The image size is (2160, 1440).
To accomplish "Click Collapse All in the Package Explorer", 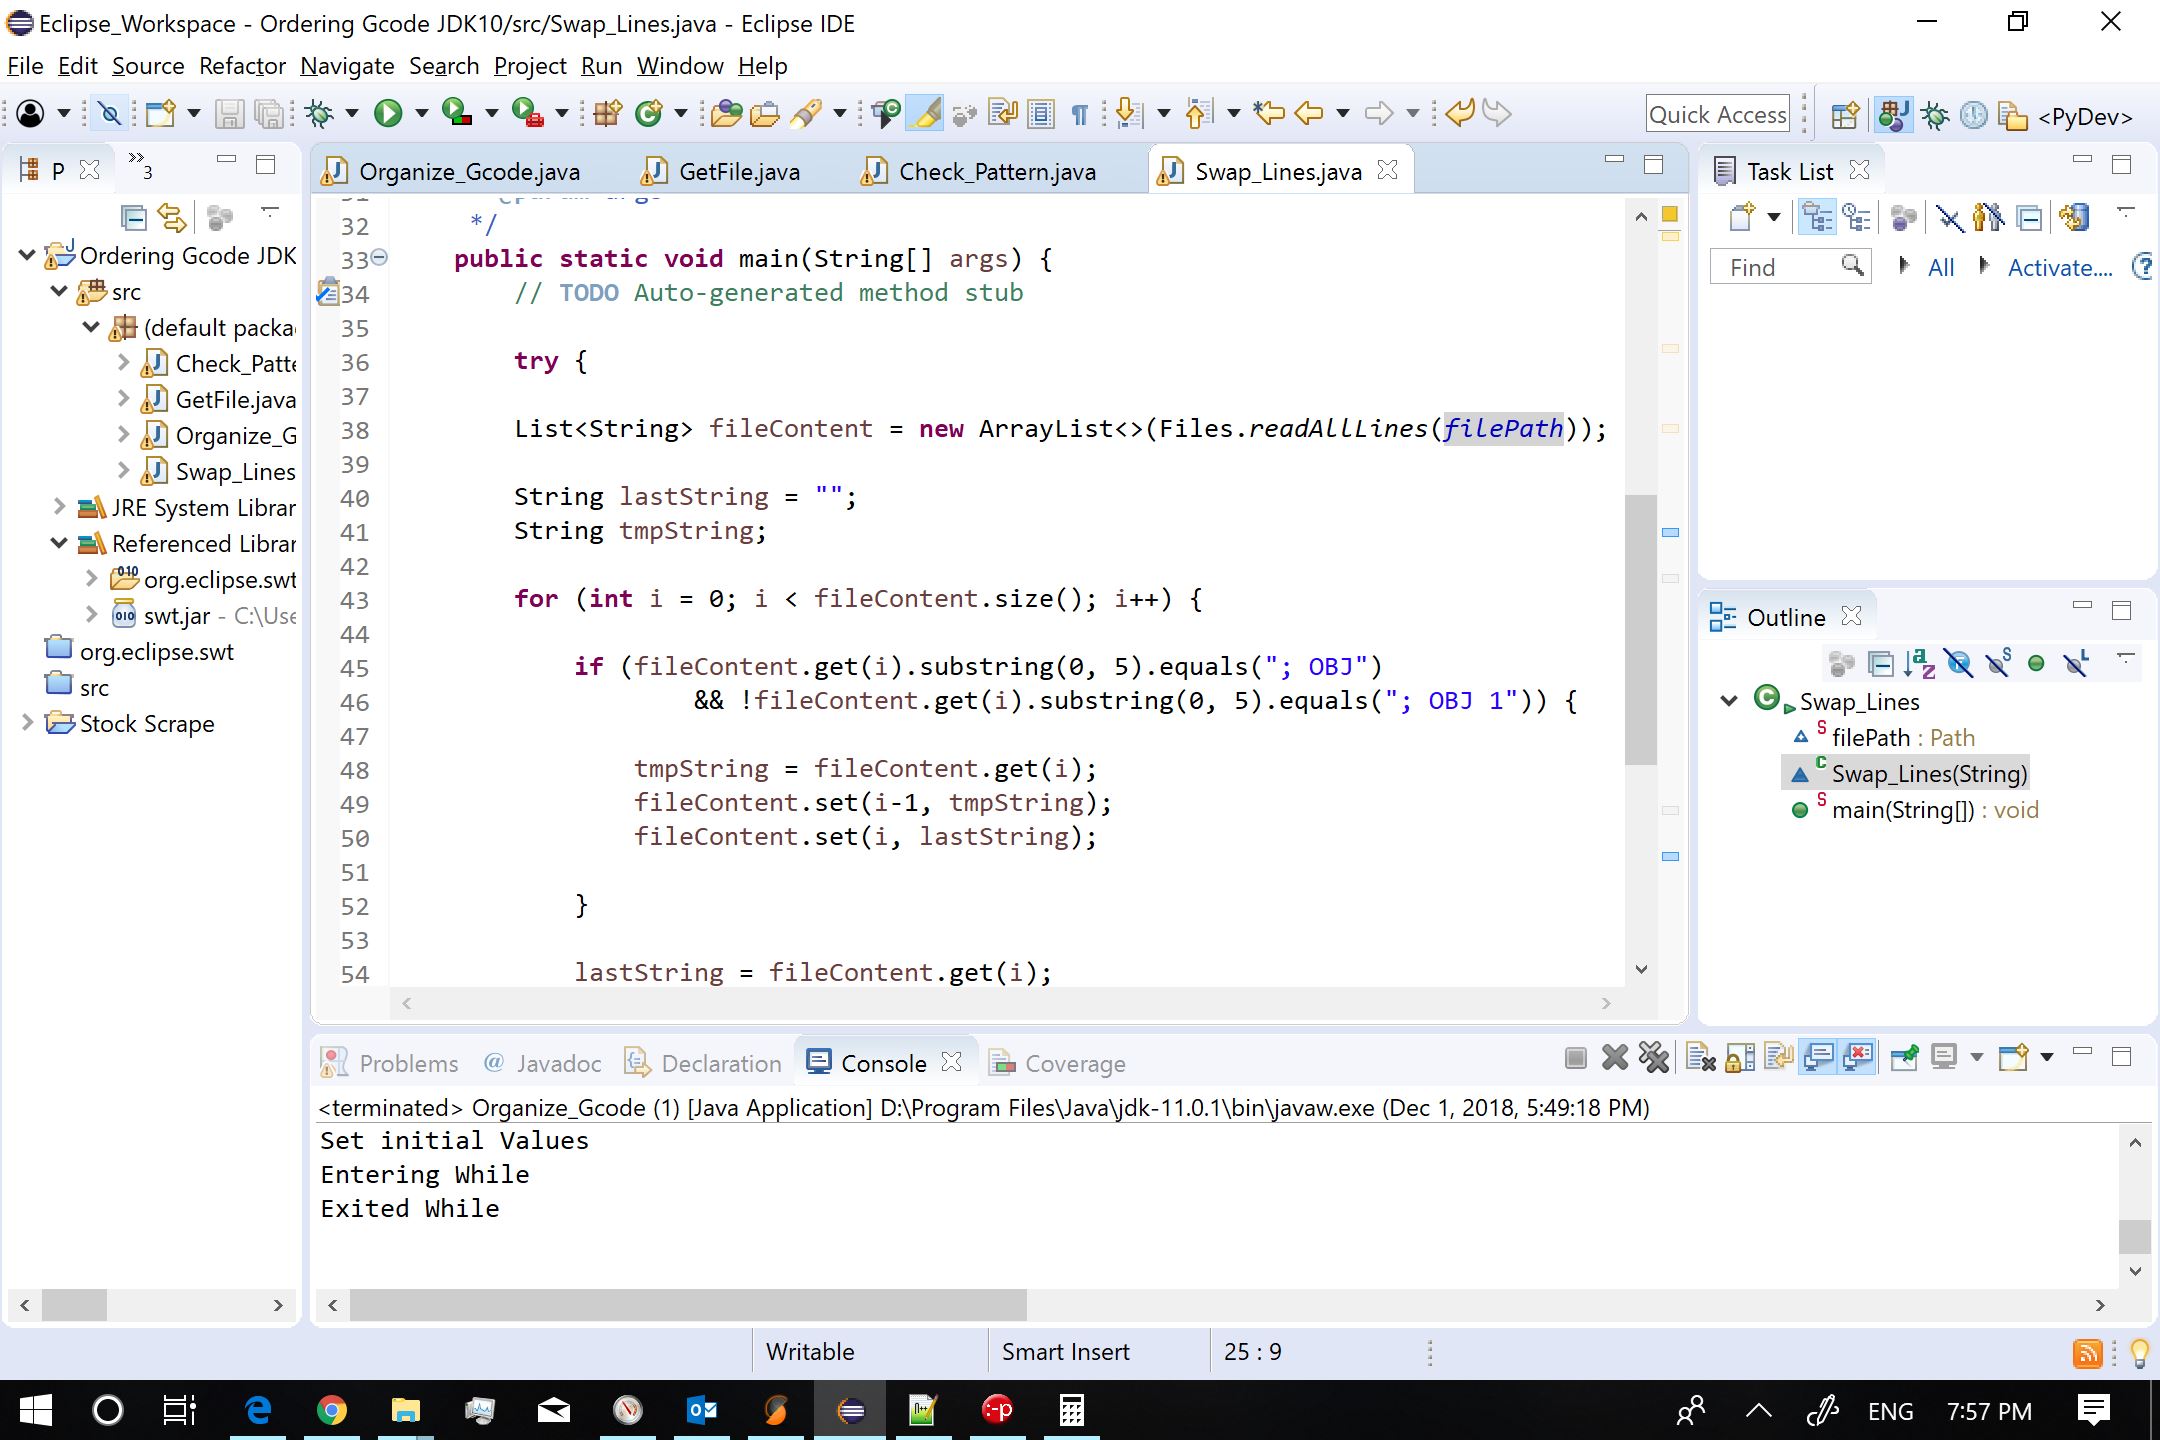I will click(x=133, y=217).
